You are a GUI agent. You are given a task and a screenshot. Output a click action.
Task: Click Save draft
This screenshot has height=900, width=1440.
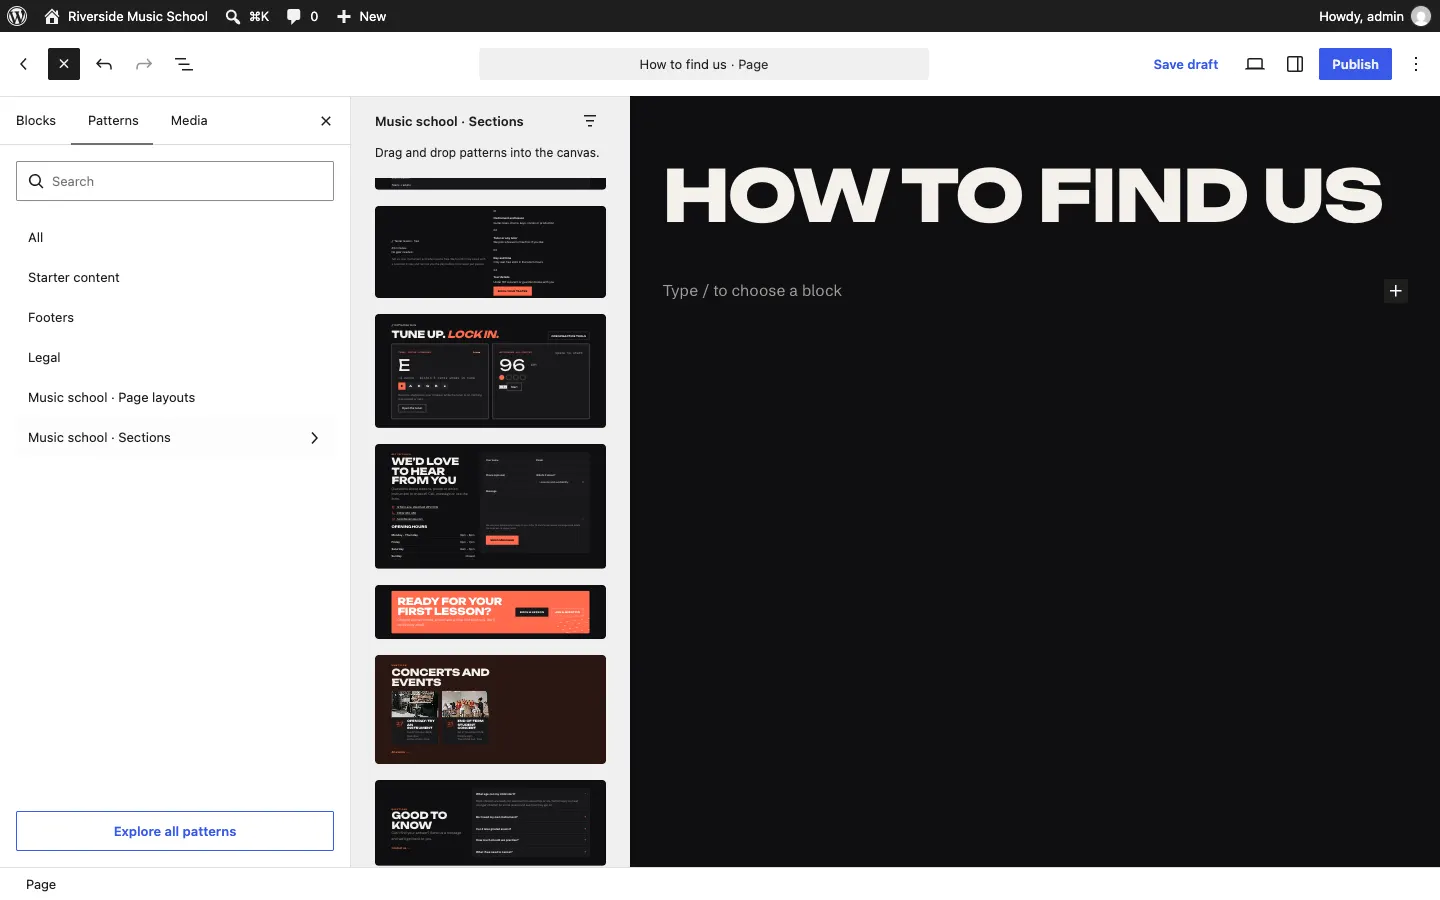click(1186, 64)
